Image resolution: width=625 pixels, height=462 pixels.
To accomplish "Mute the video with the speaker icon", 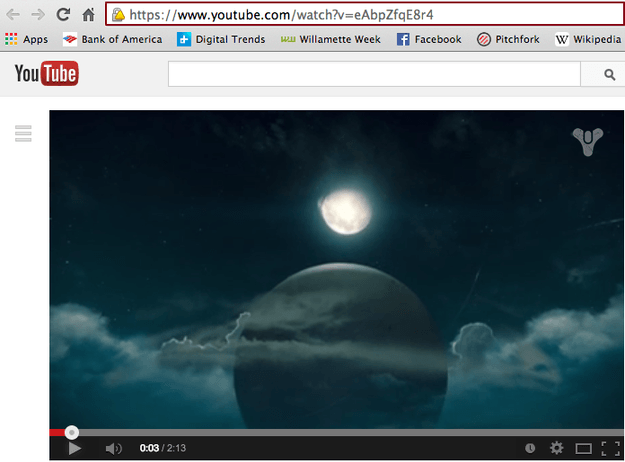I will point(114,448).
